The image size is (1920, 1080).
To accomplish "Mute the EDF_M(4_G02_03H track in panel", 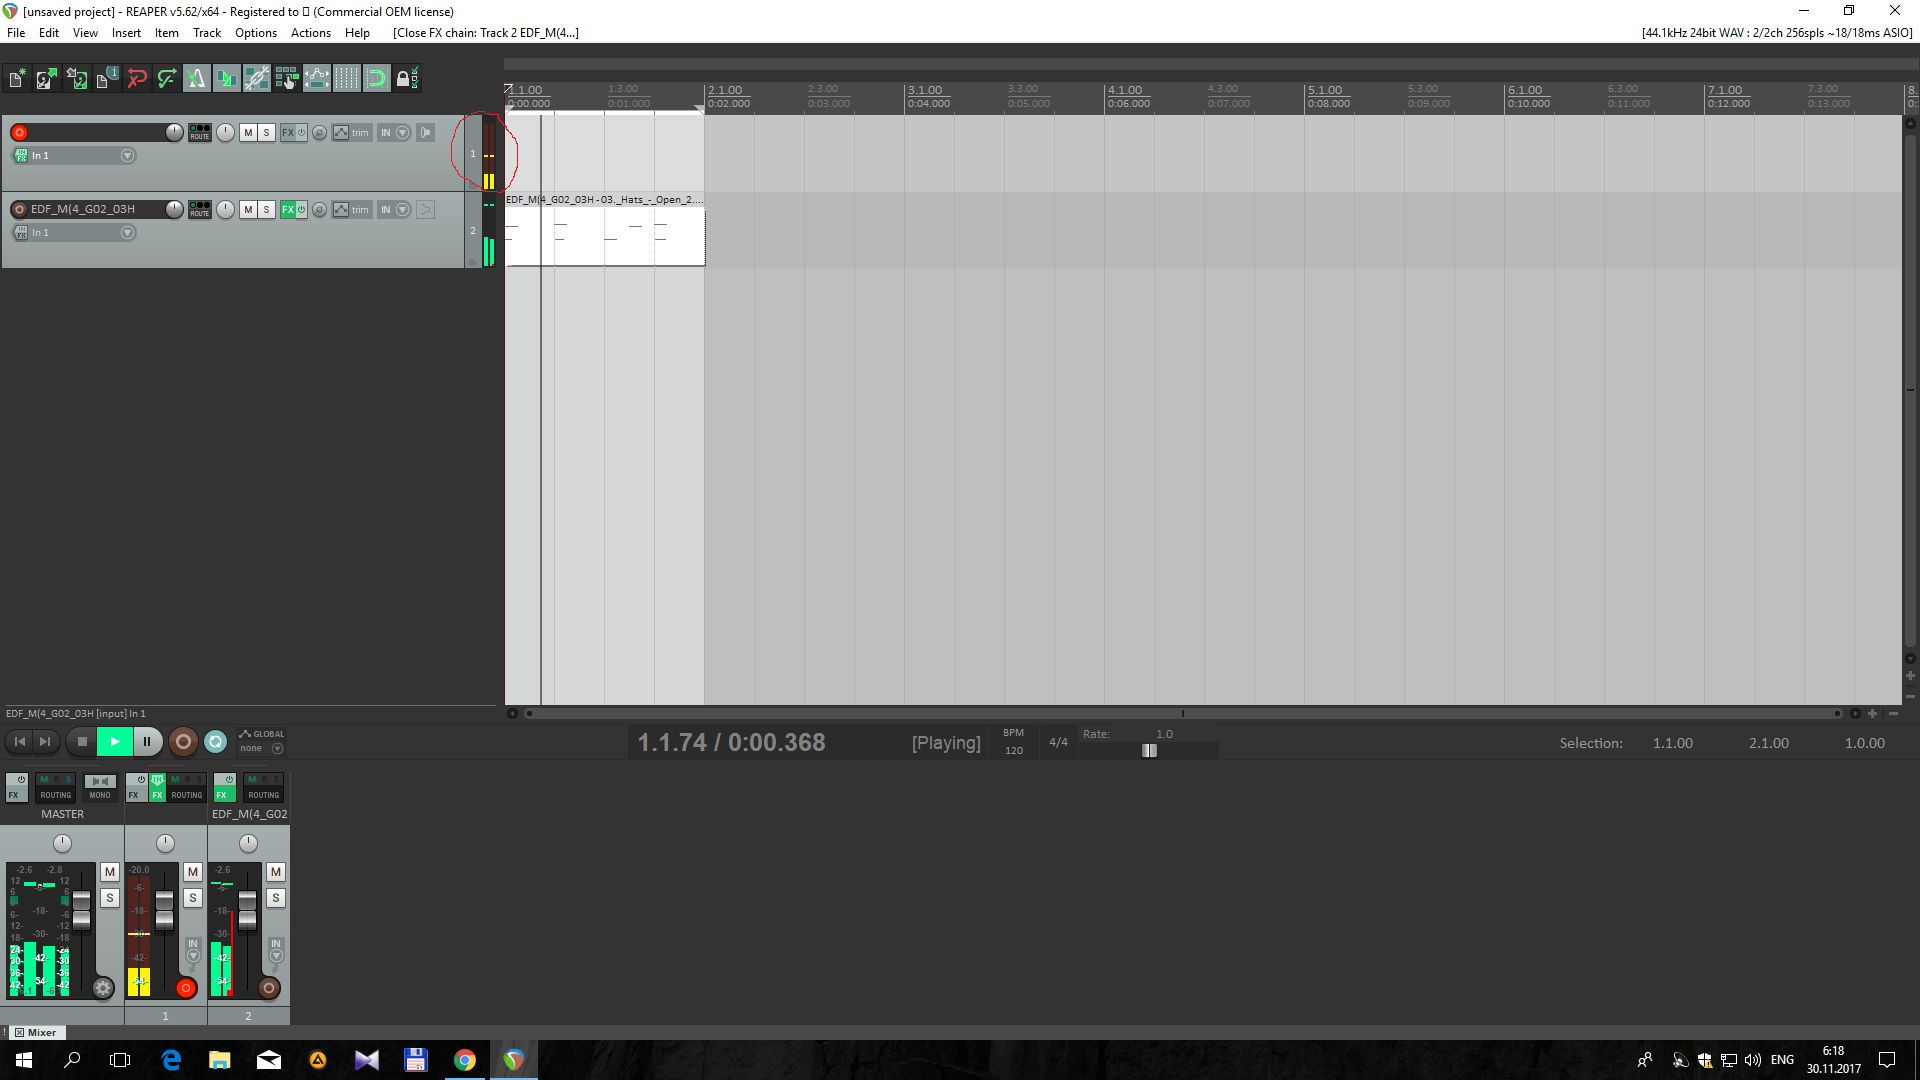I will point(248,210).
